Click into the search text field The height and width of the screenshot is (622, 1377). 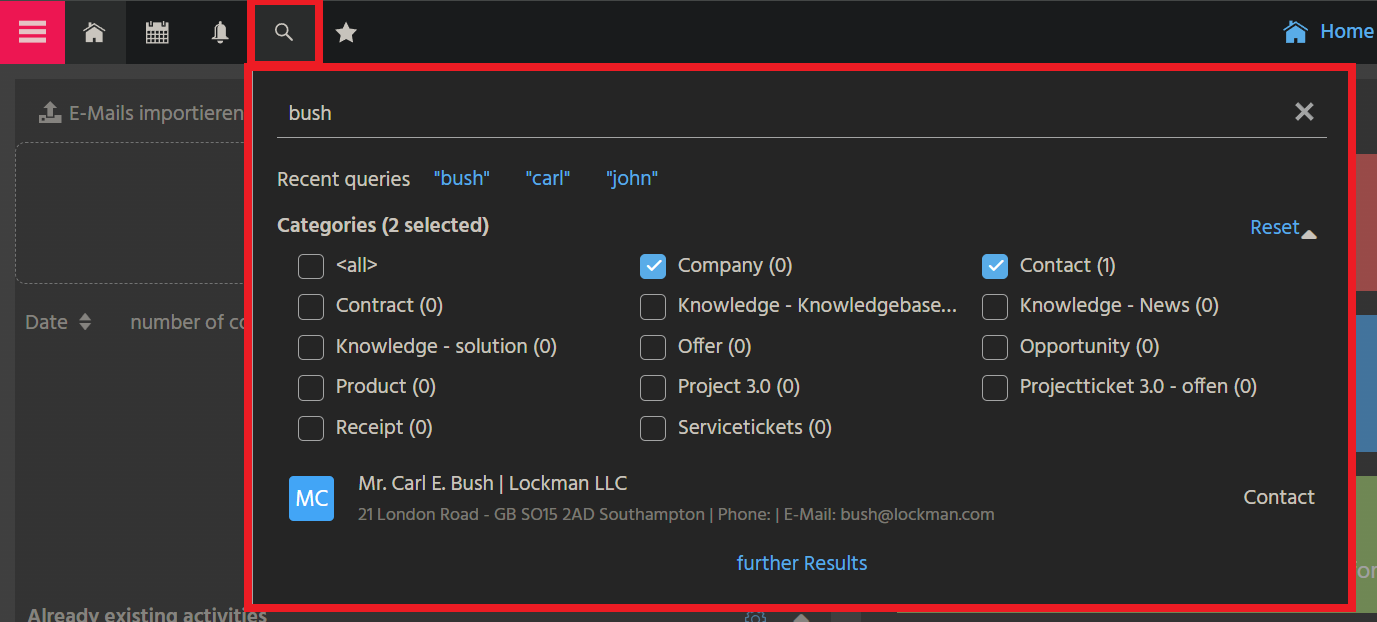(780, 113)
